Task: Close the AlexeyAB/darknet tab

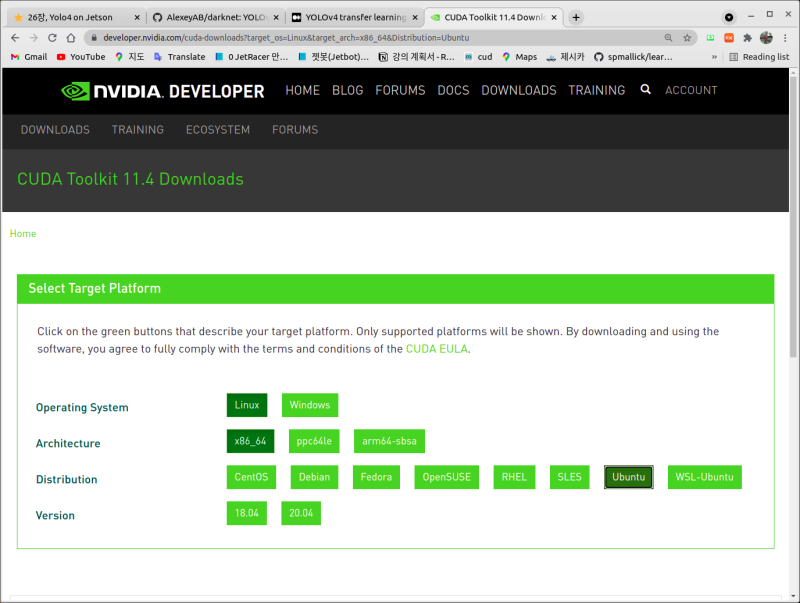Action: point(276,17)
